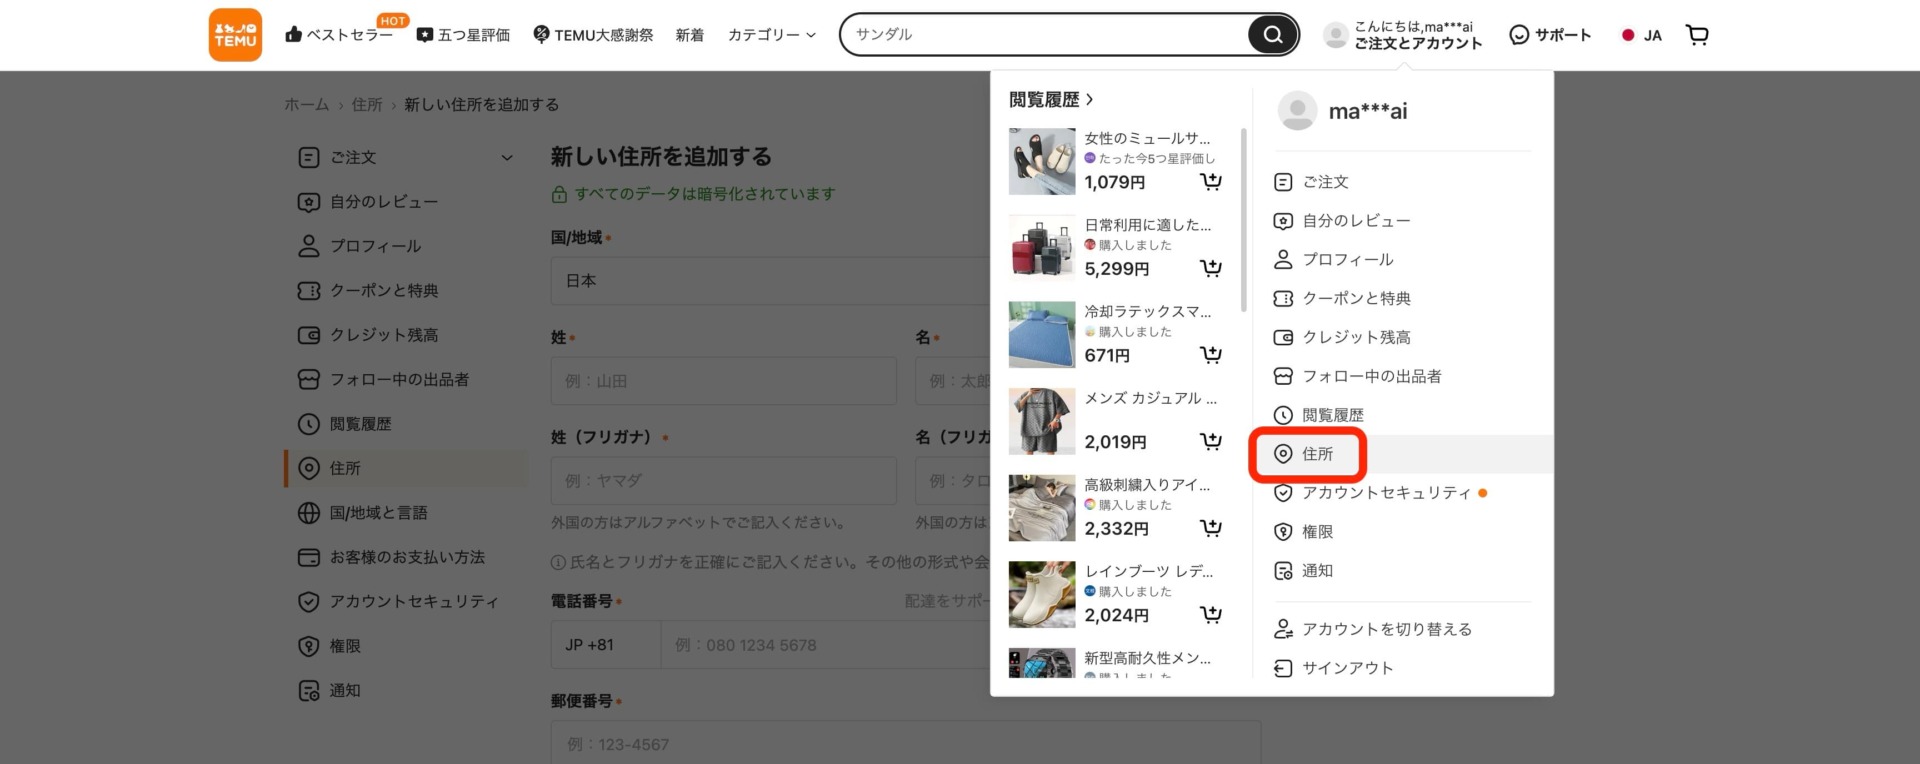Add 1,079円 item to cart

click(1210, 182)
